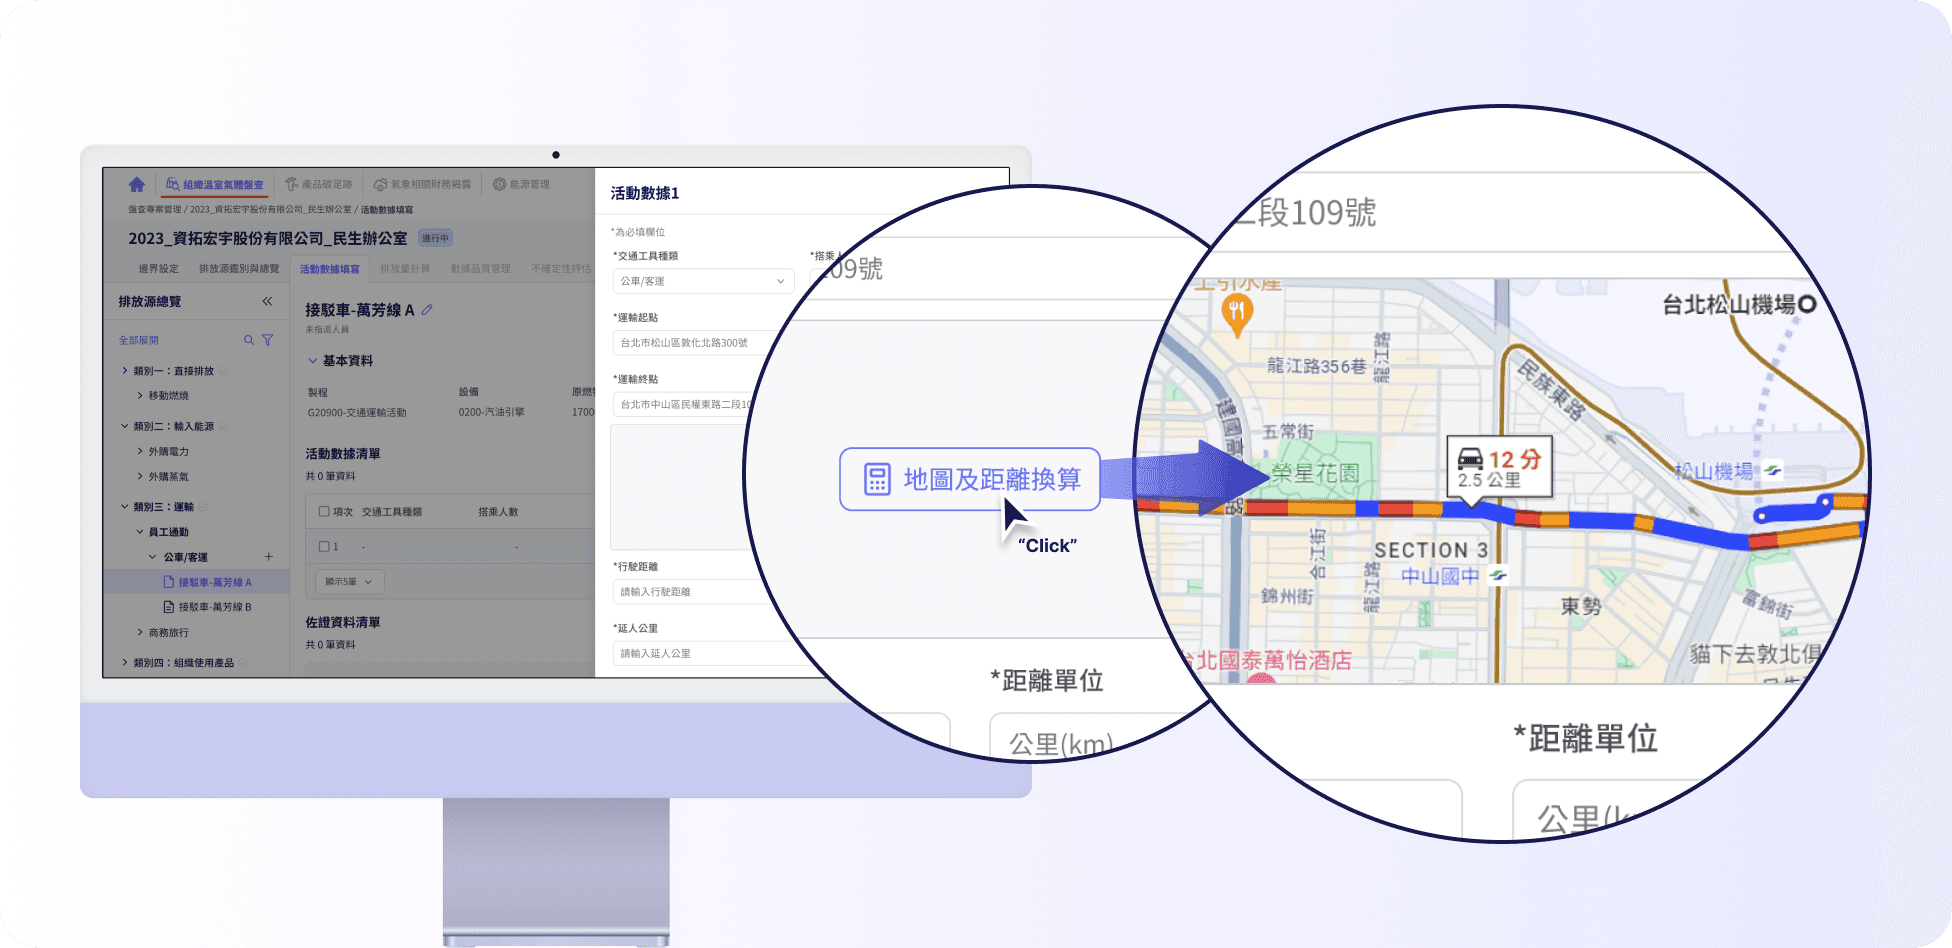The width and height of the screenshot is (1952, 948).
Task: Open the filter for emission sources
Action: 267,340
